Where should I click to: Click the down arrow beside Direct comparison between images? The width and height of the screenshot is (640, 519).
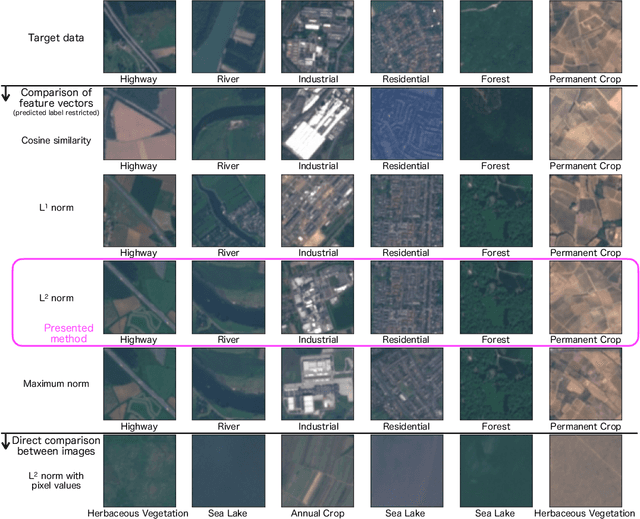tap(8, 442)
